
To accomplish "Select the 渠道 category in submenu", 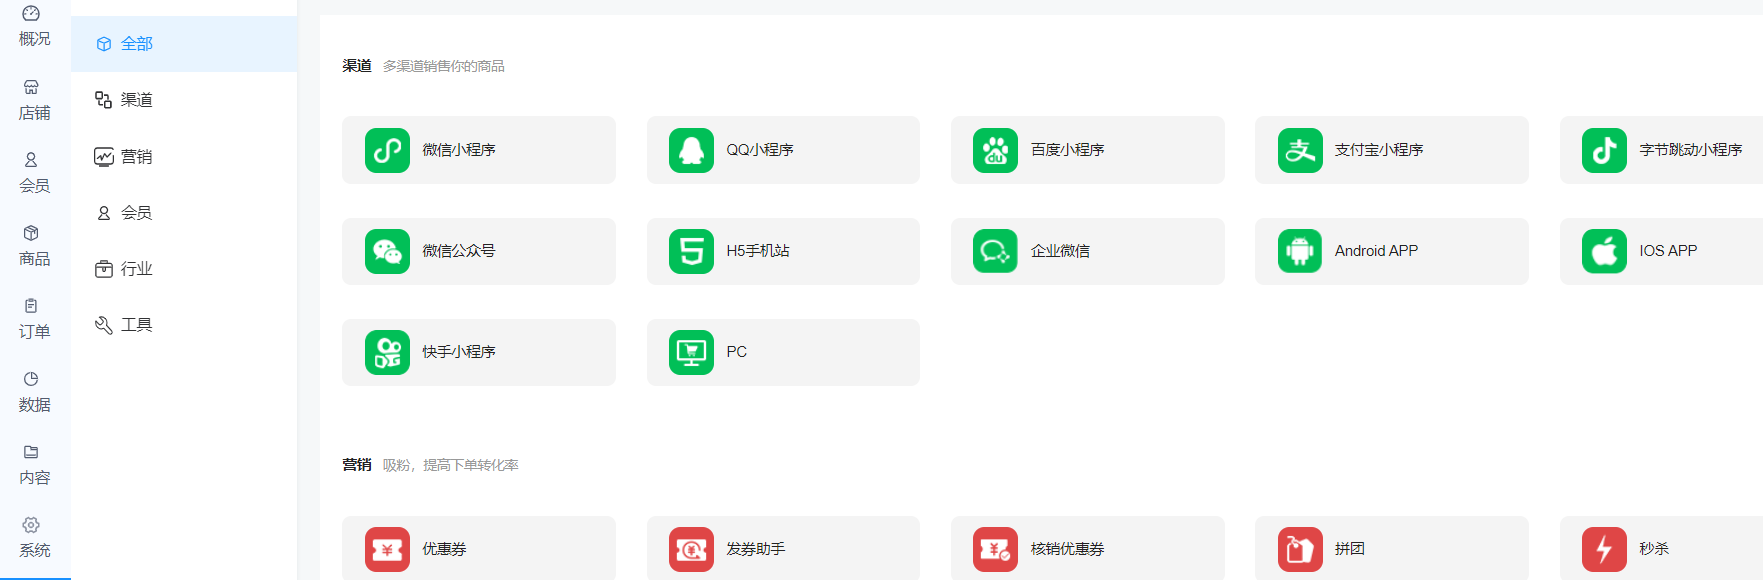I will pyautogui.click(x=184, y=100).
